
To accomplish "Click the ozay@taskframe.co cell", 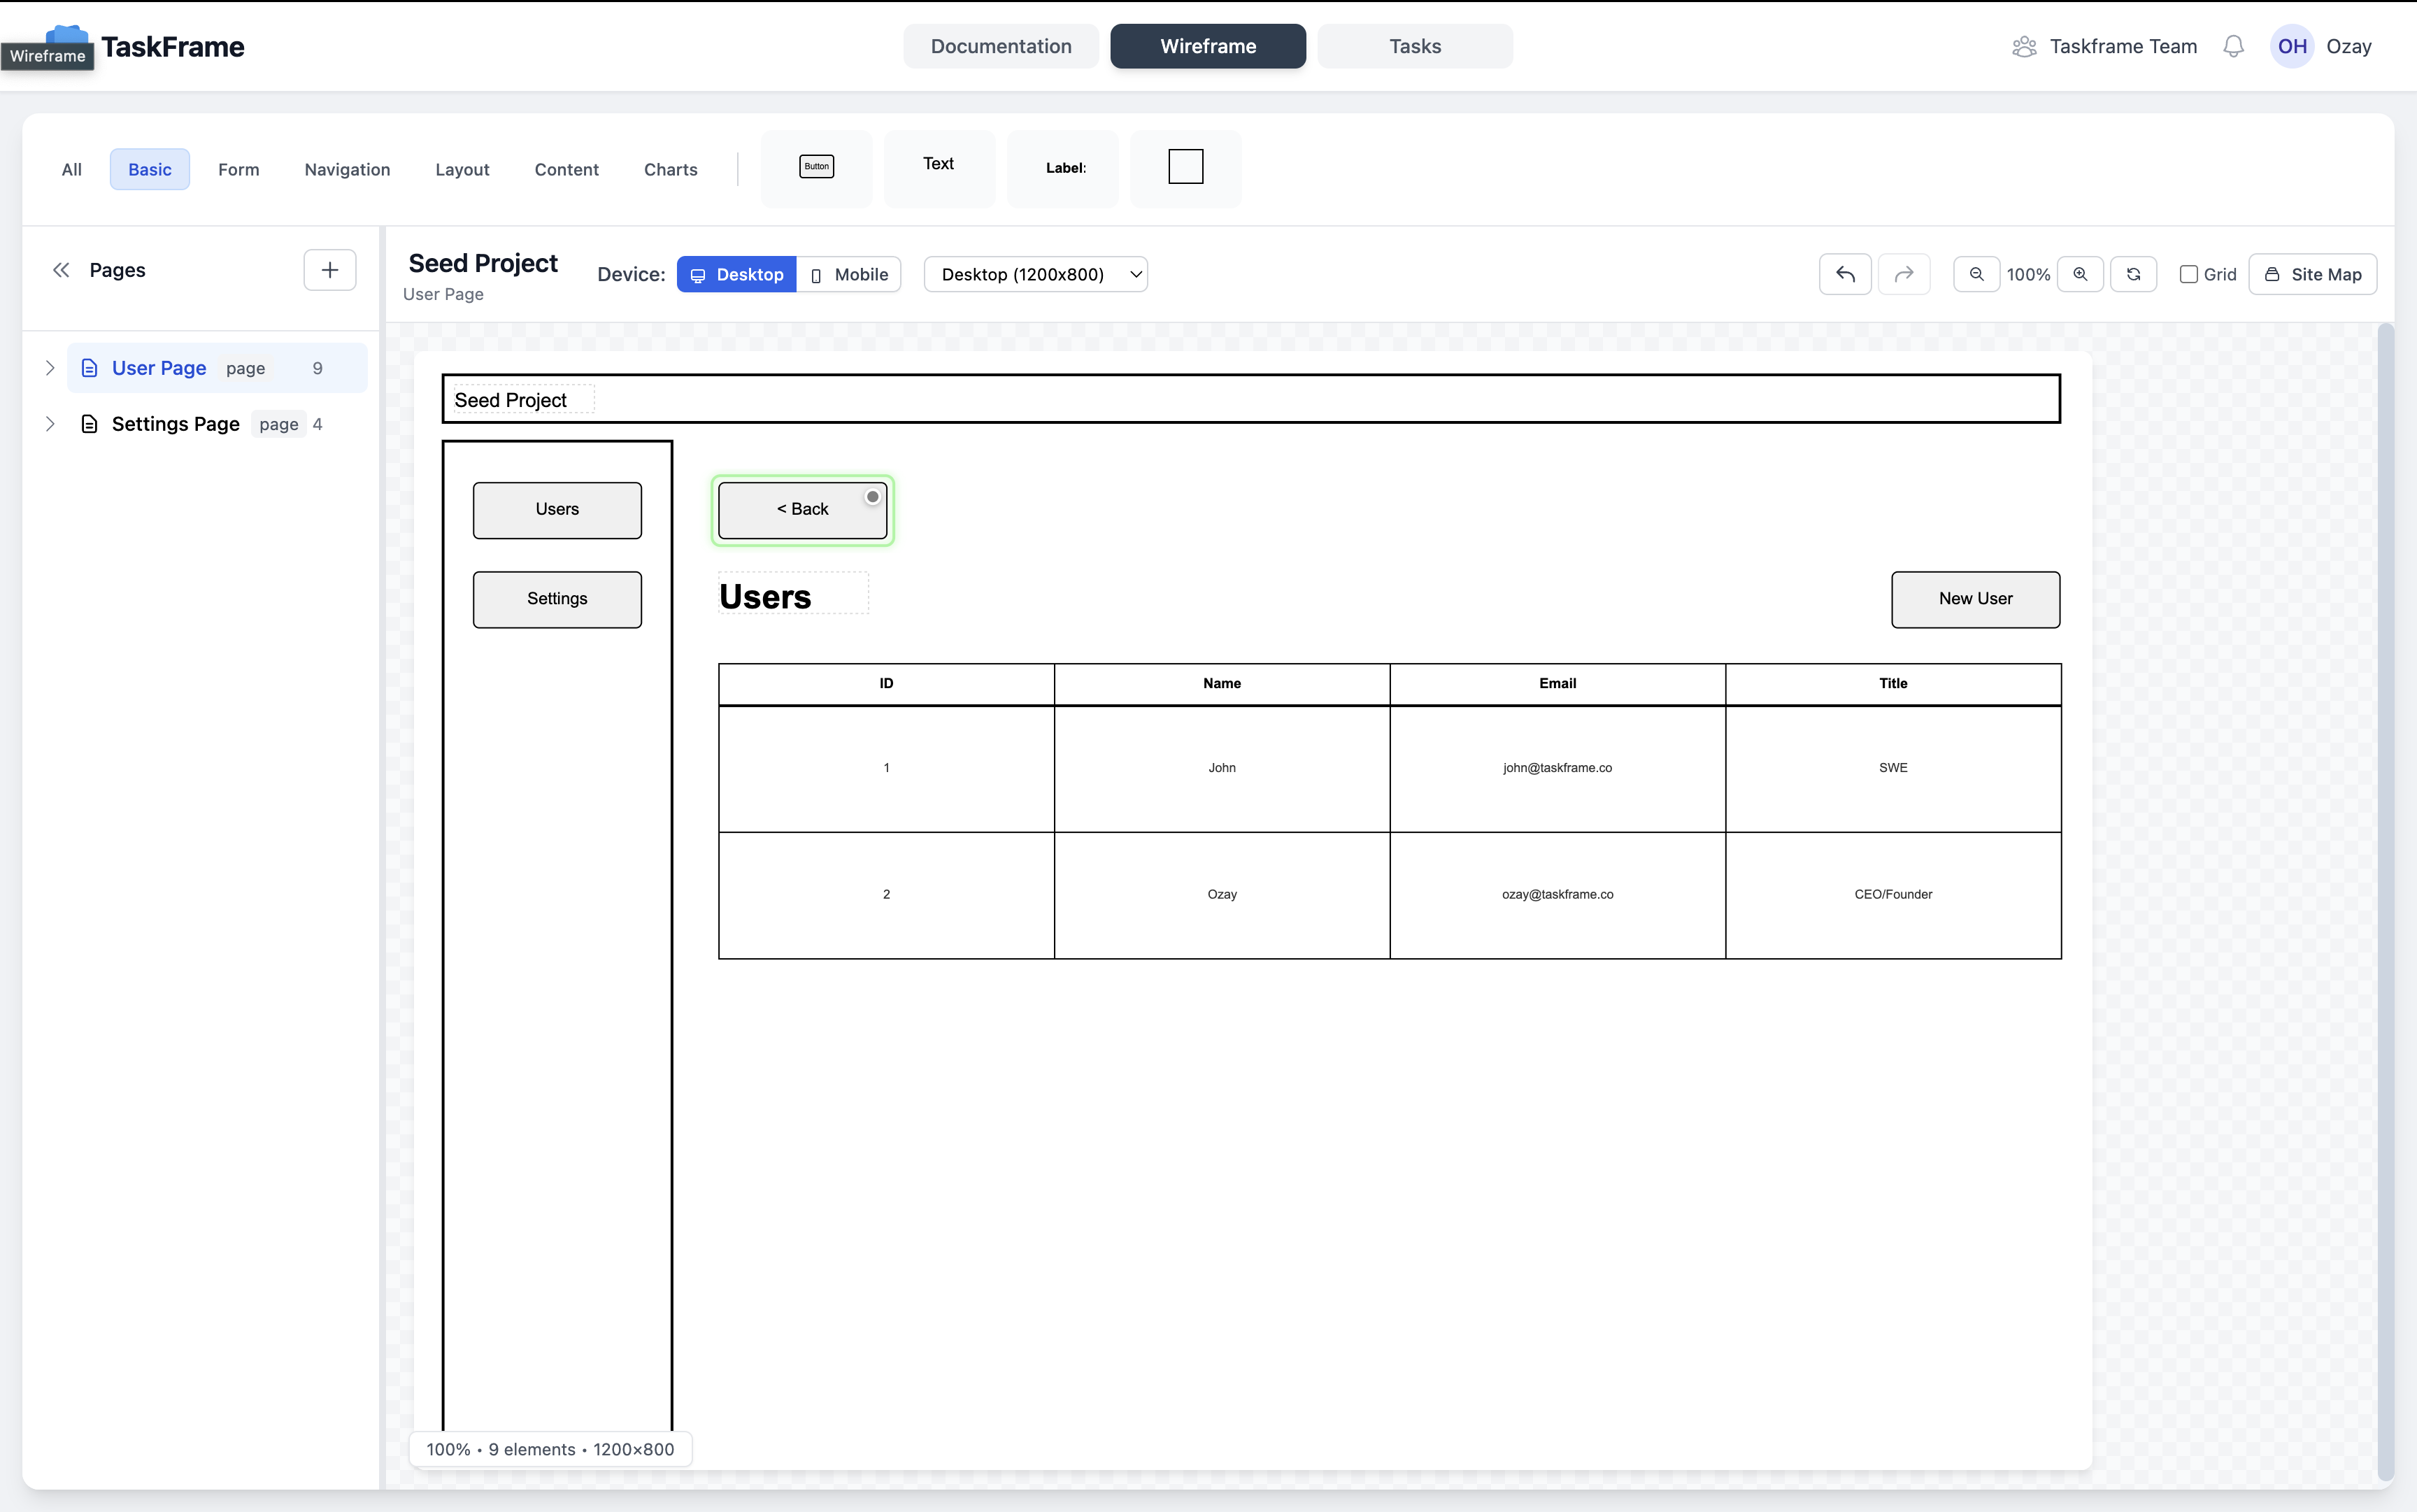I will [1557, 895].
